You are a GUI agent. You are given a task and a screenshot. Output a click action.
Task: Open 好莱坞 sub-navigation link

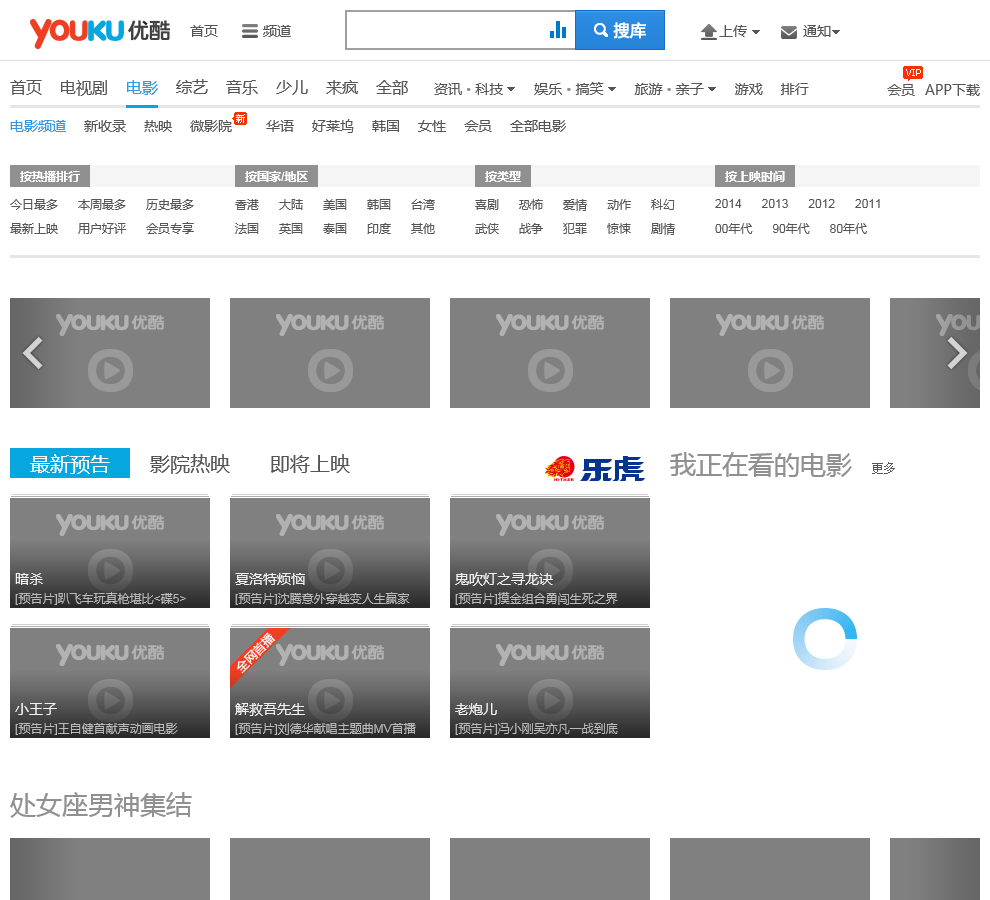click(x=333, y=126)
